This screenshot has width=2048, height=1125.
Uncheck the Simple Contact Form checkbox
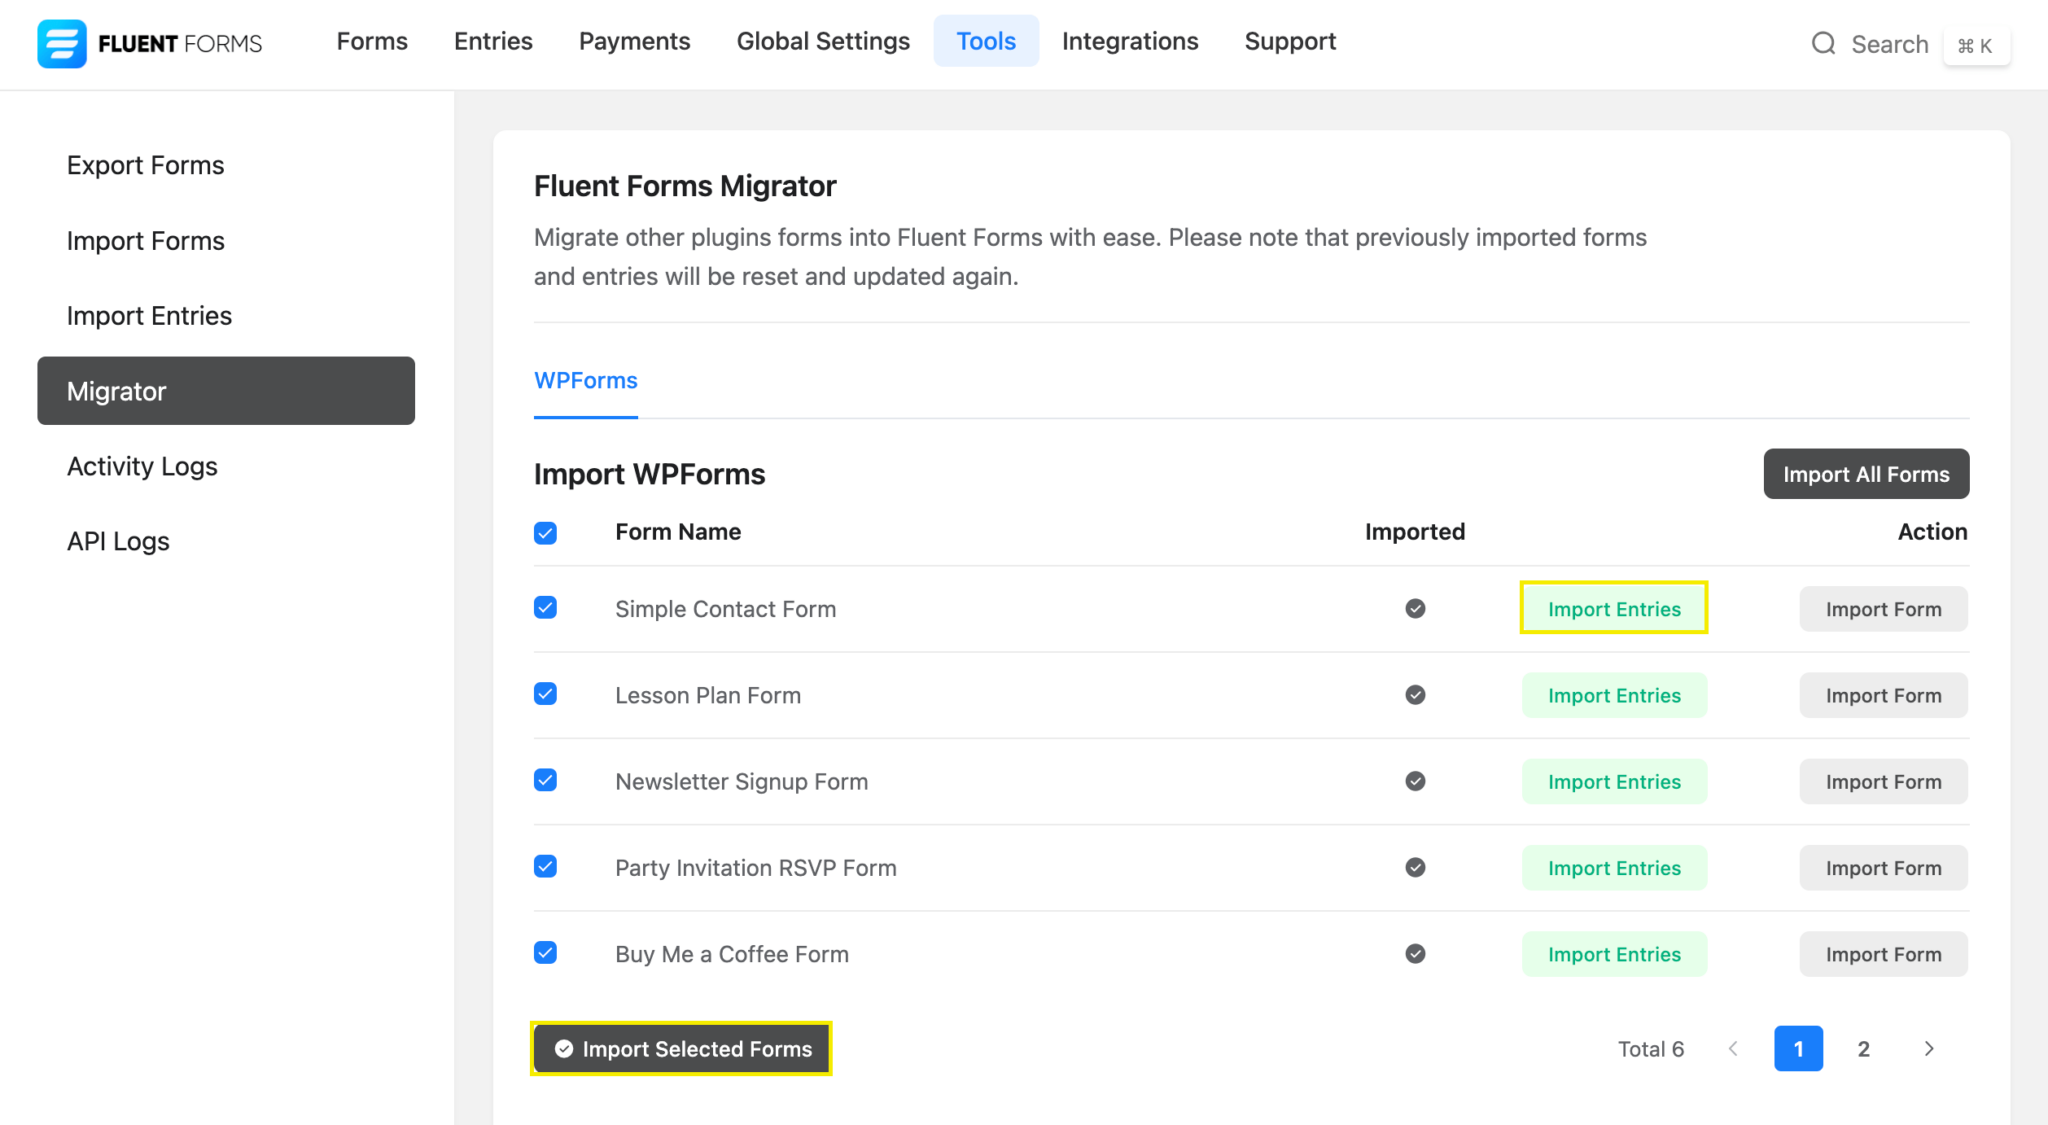coord(545,607)
